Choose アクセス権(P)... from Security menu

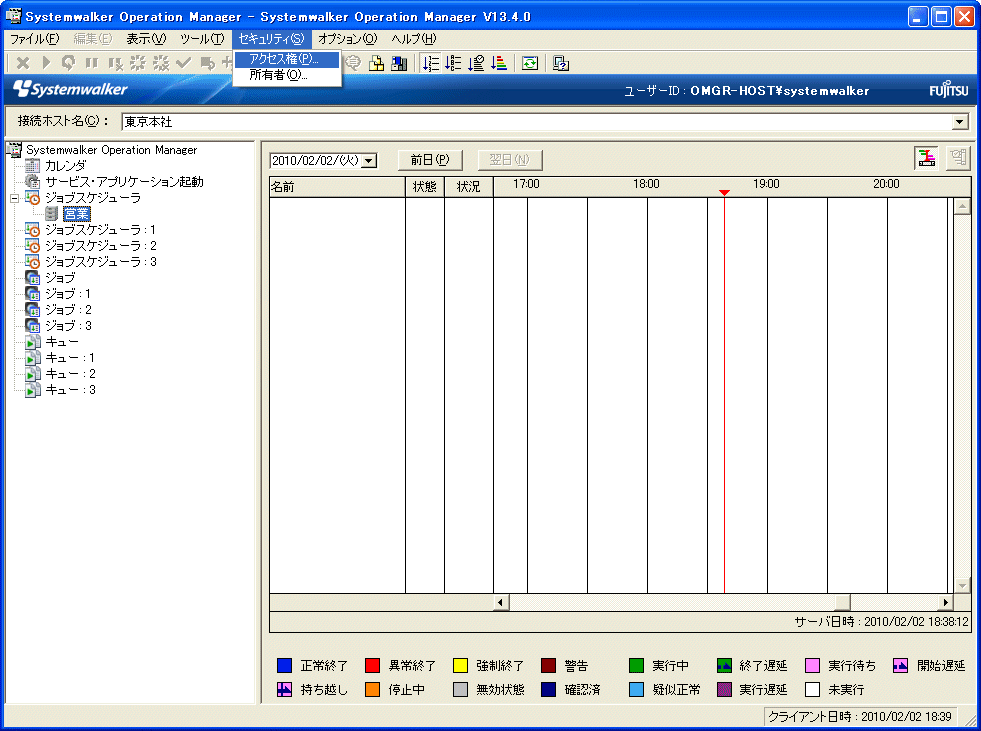287,59
